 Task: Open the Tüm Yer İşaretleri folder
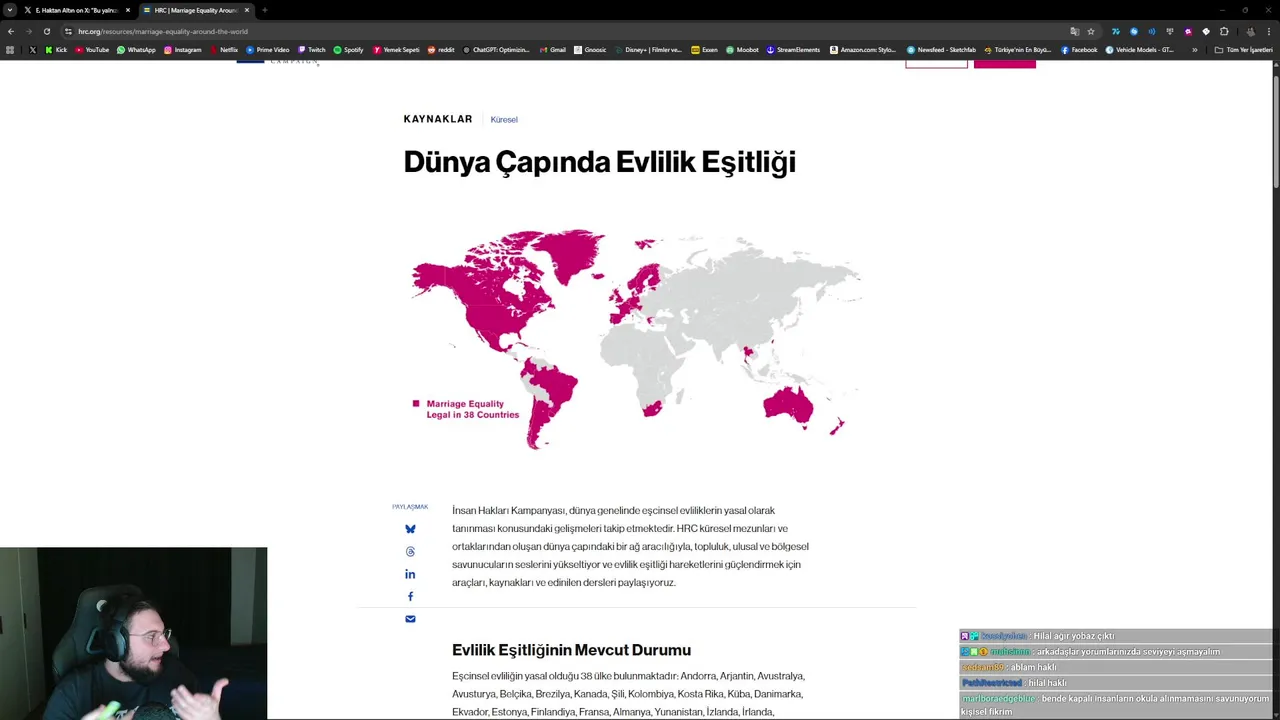coord(1243,50)
